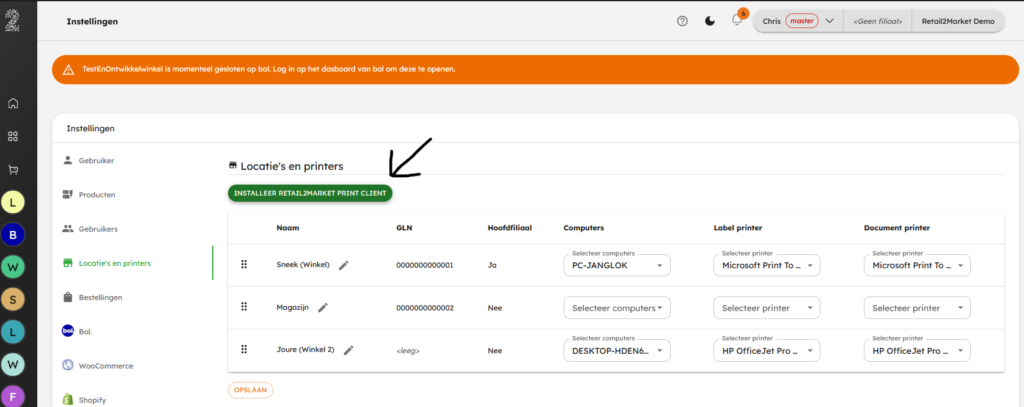
Task: Edit Sneek (Winkel) name pencil icon
Action: [x=344, y=265]
